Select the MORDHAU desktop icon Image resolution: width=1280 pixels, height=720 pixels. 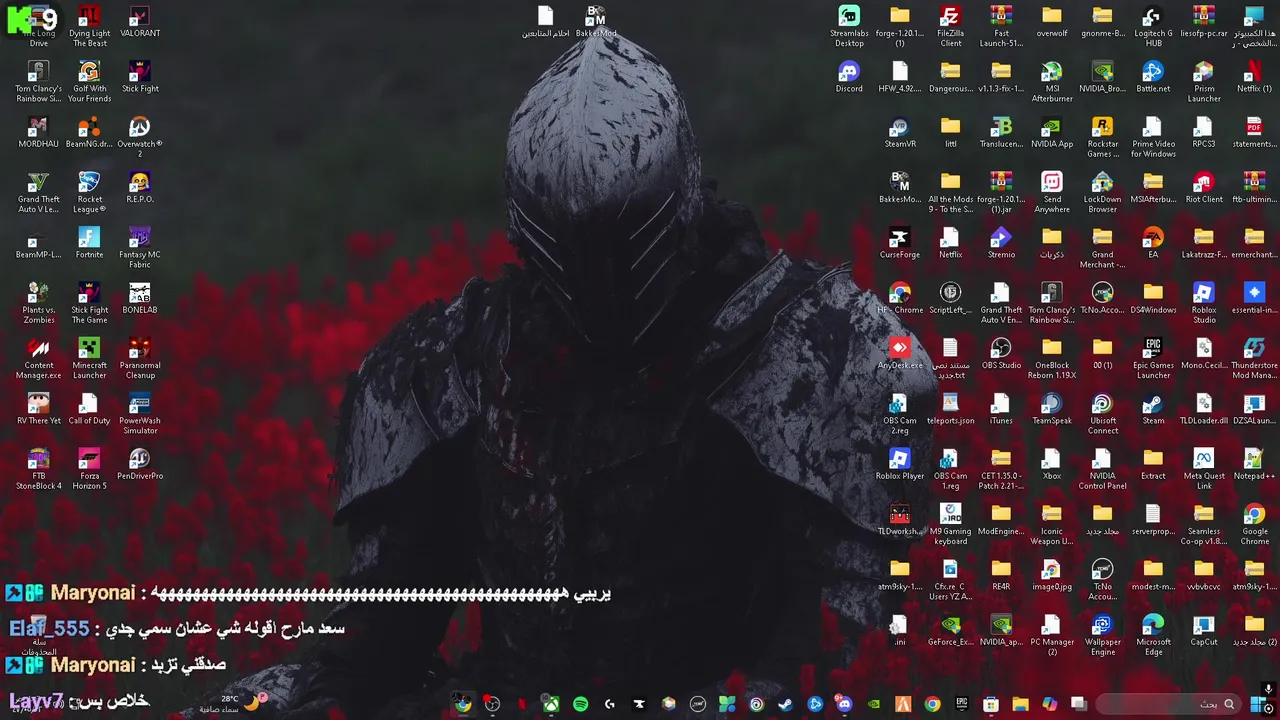(38, 133)
